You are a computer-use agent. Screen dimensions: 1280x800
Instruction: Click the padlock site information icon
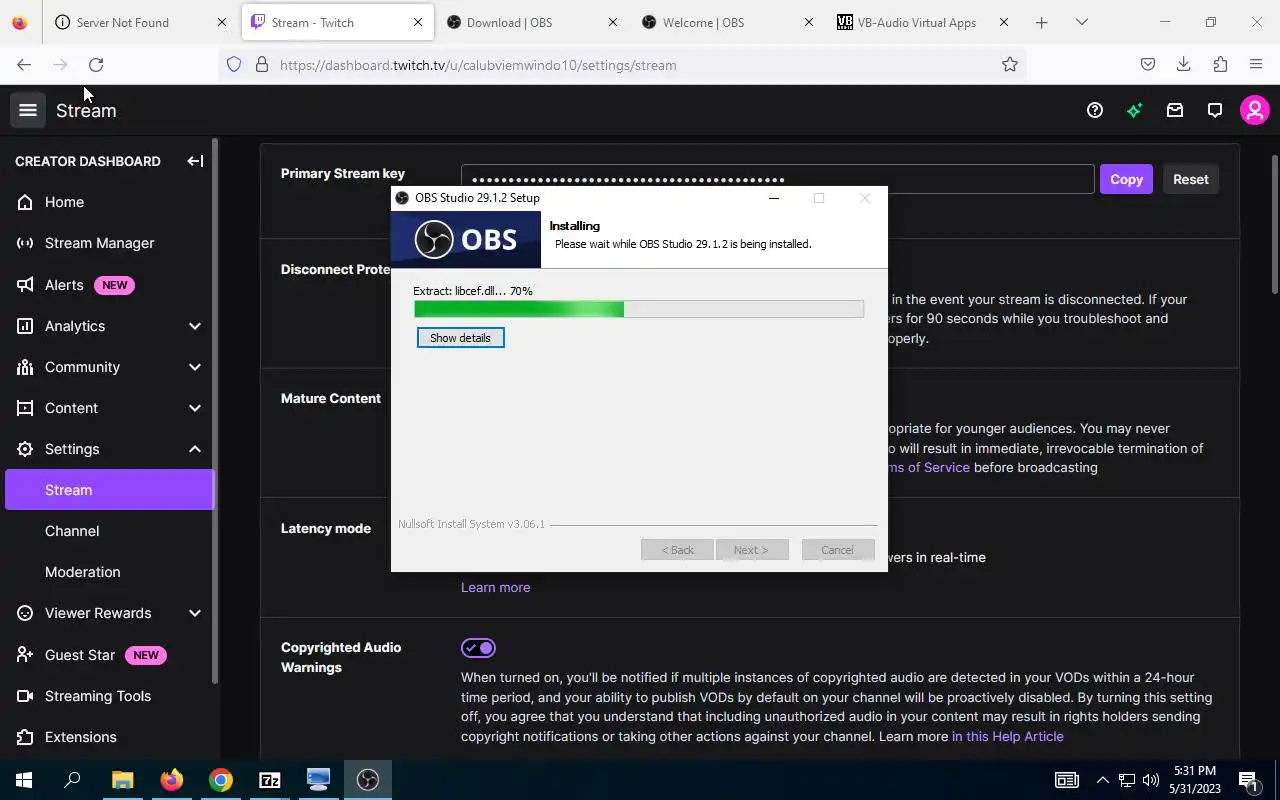262,64
